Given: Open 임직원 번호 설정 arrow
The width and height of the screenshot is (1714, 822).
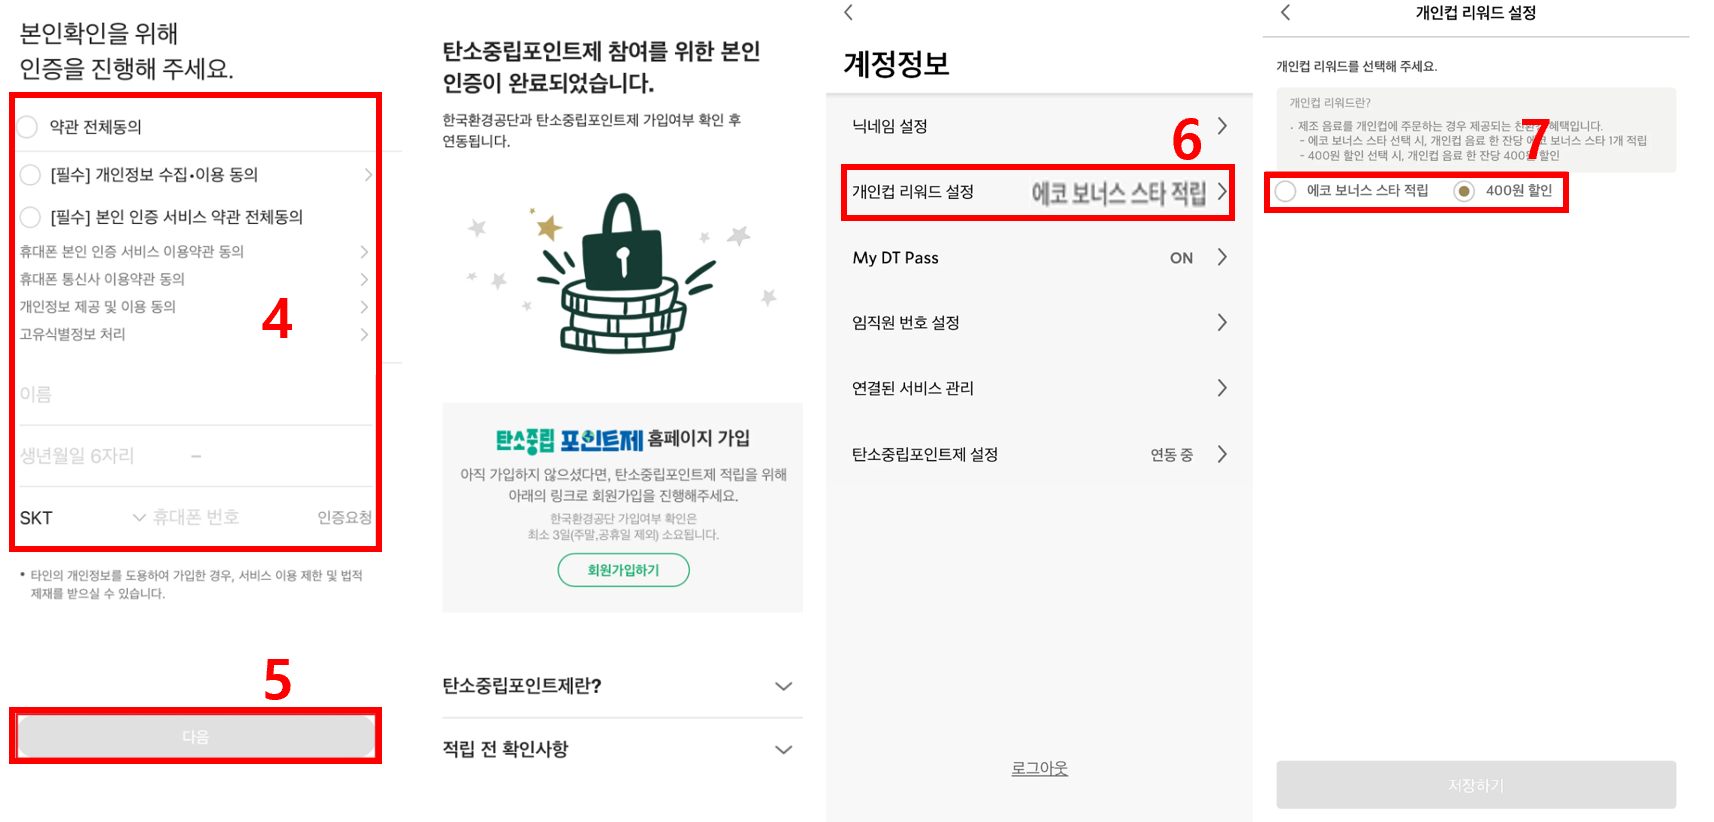Looking at the screenshot, I should coord(1222,322).
